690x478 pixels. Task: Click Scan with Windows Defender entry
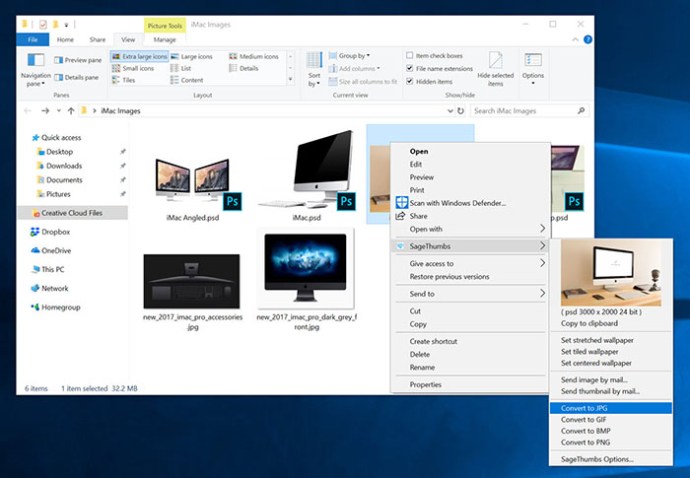(456, 202)
